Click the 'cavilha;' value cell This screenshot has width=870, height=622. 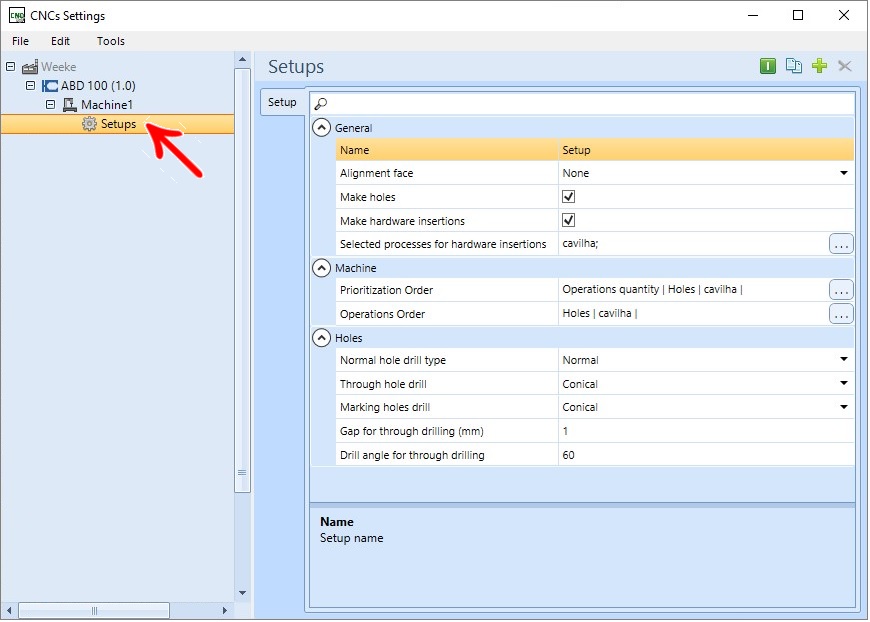tap(694, 244)
